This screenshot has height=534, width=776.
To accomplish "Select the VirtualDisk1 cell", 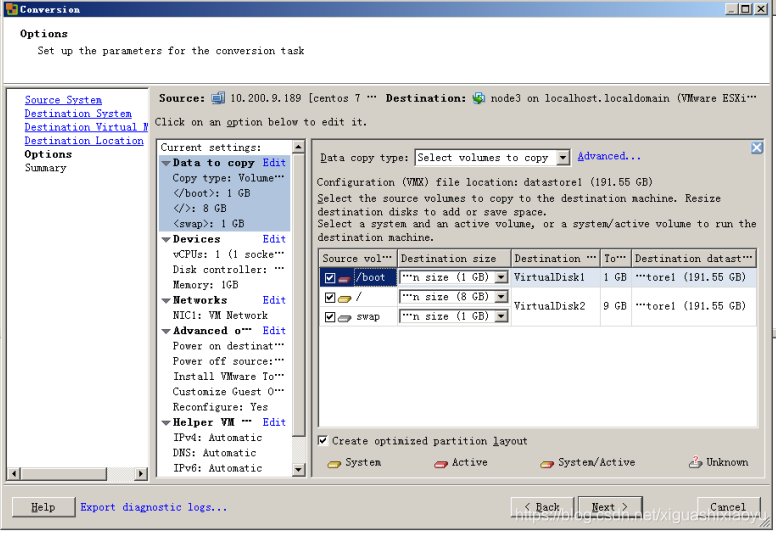I will click(x=555, y=277).
